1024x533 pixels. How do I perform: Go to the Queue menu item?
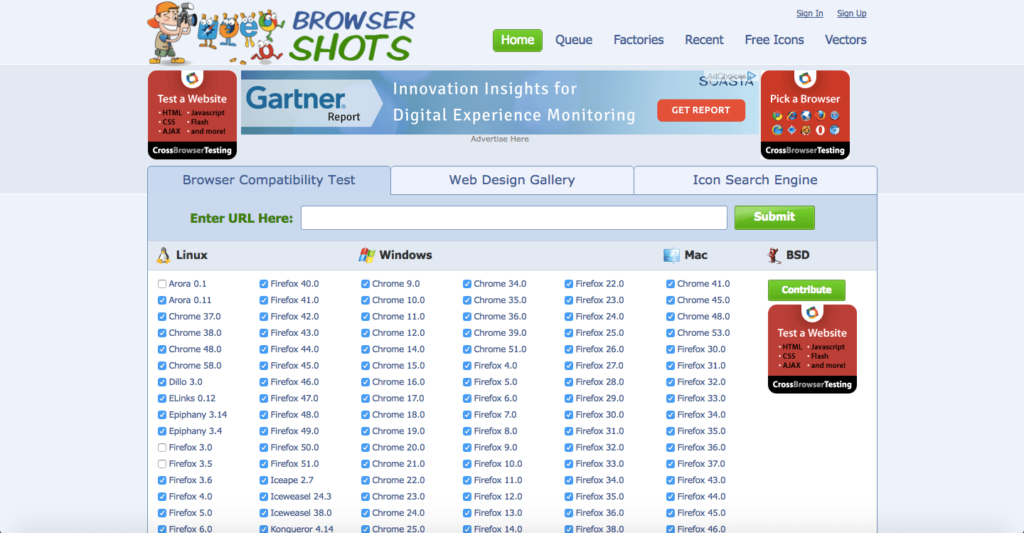[x=574, y=40]
